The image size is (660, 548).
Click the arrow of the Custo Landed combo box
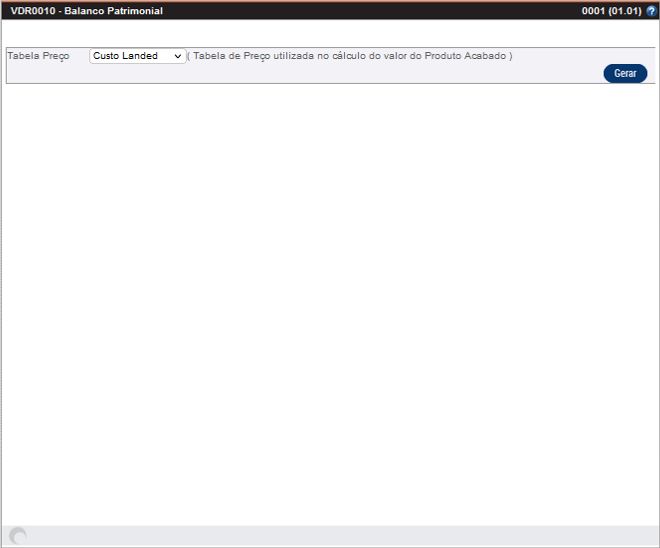point(178,56)
